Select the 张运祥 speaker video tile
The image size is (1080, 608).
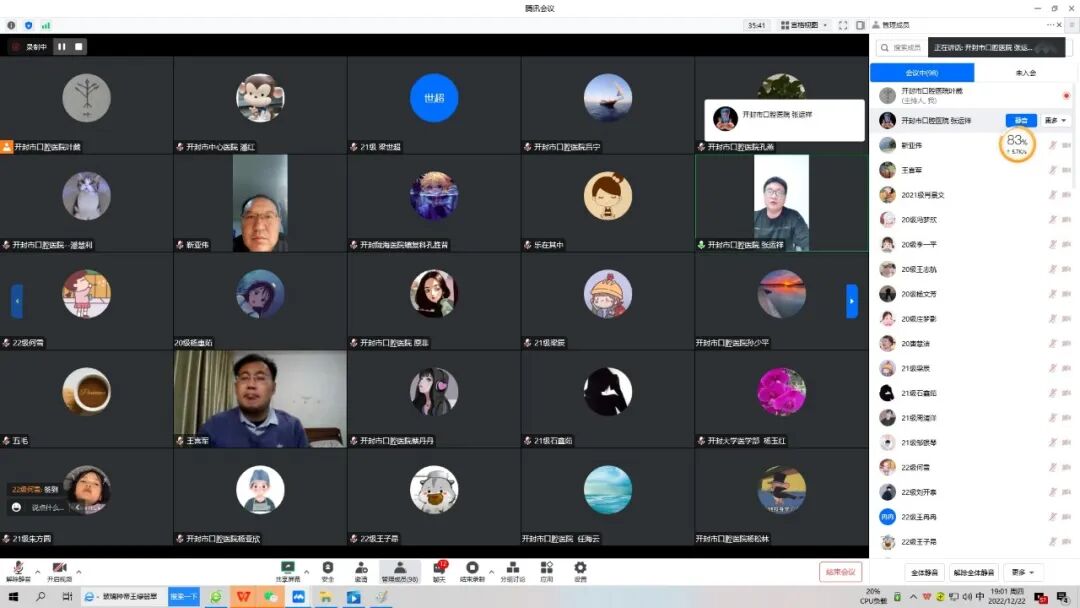point(781,203)
